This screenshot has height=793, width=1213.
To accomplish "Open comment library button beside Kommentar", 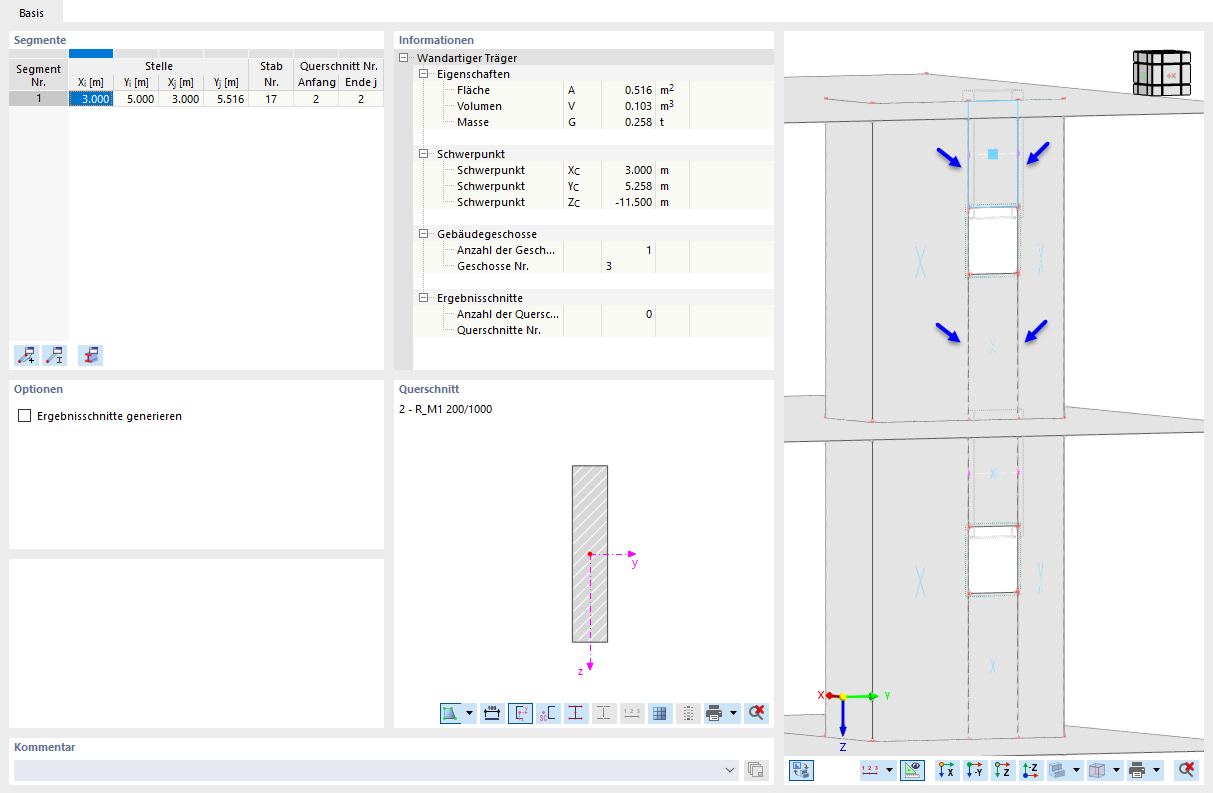I will click(x=756, y=770).
